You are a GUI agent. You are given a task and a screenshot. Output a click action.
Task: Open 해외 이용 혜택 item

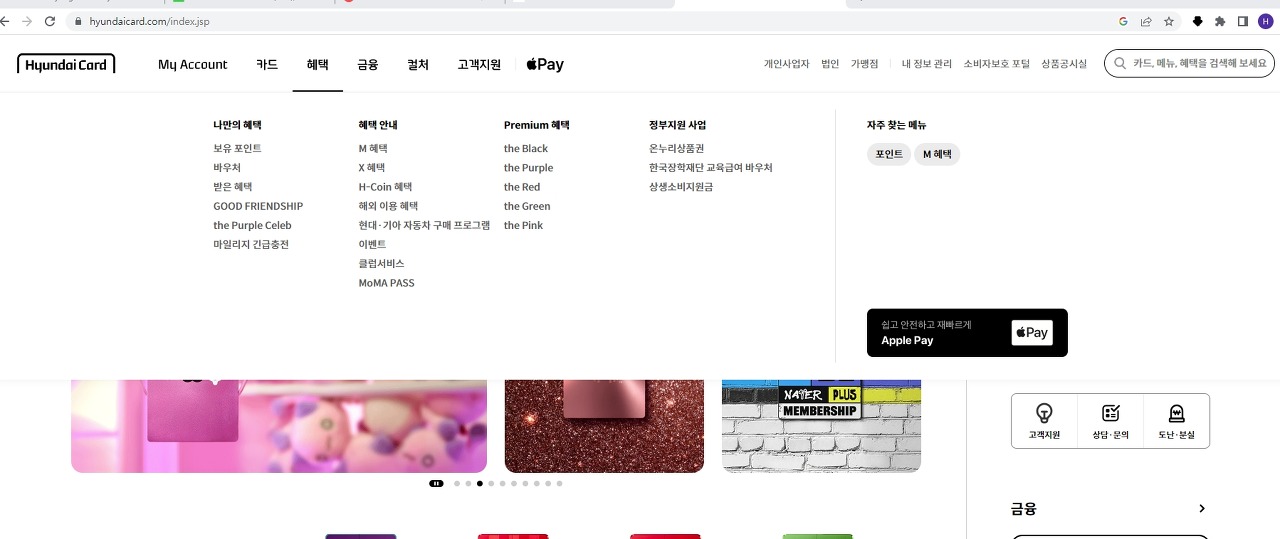[x=388, y=206]
